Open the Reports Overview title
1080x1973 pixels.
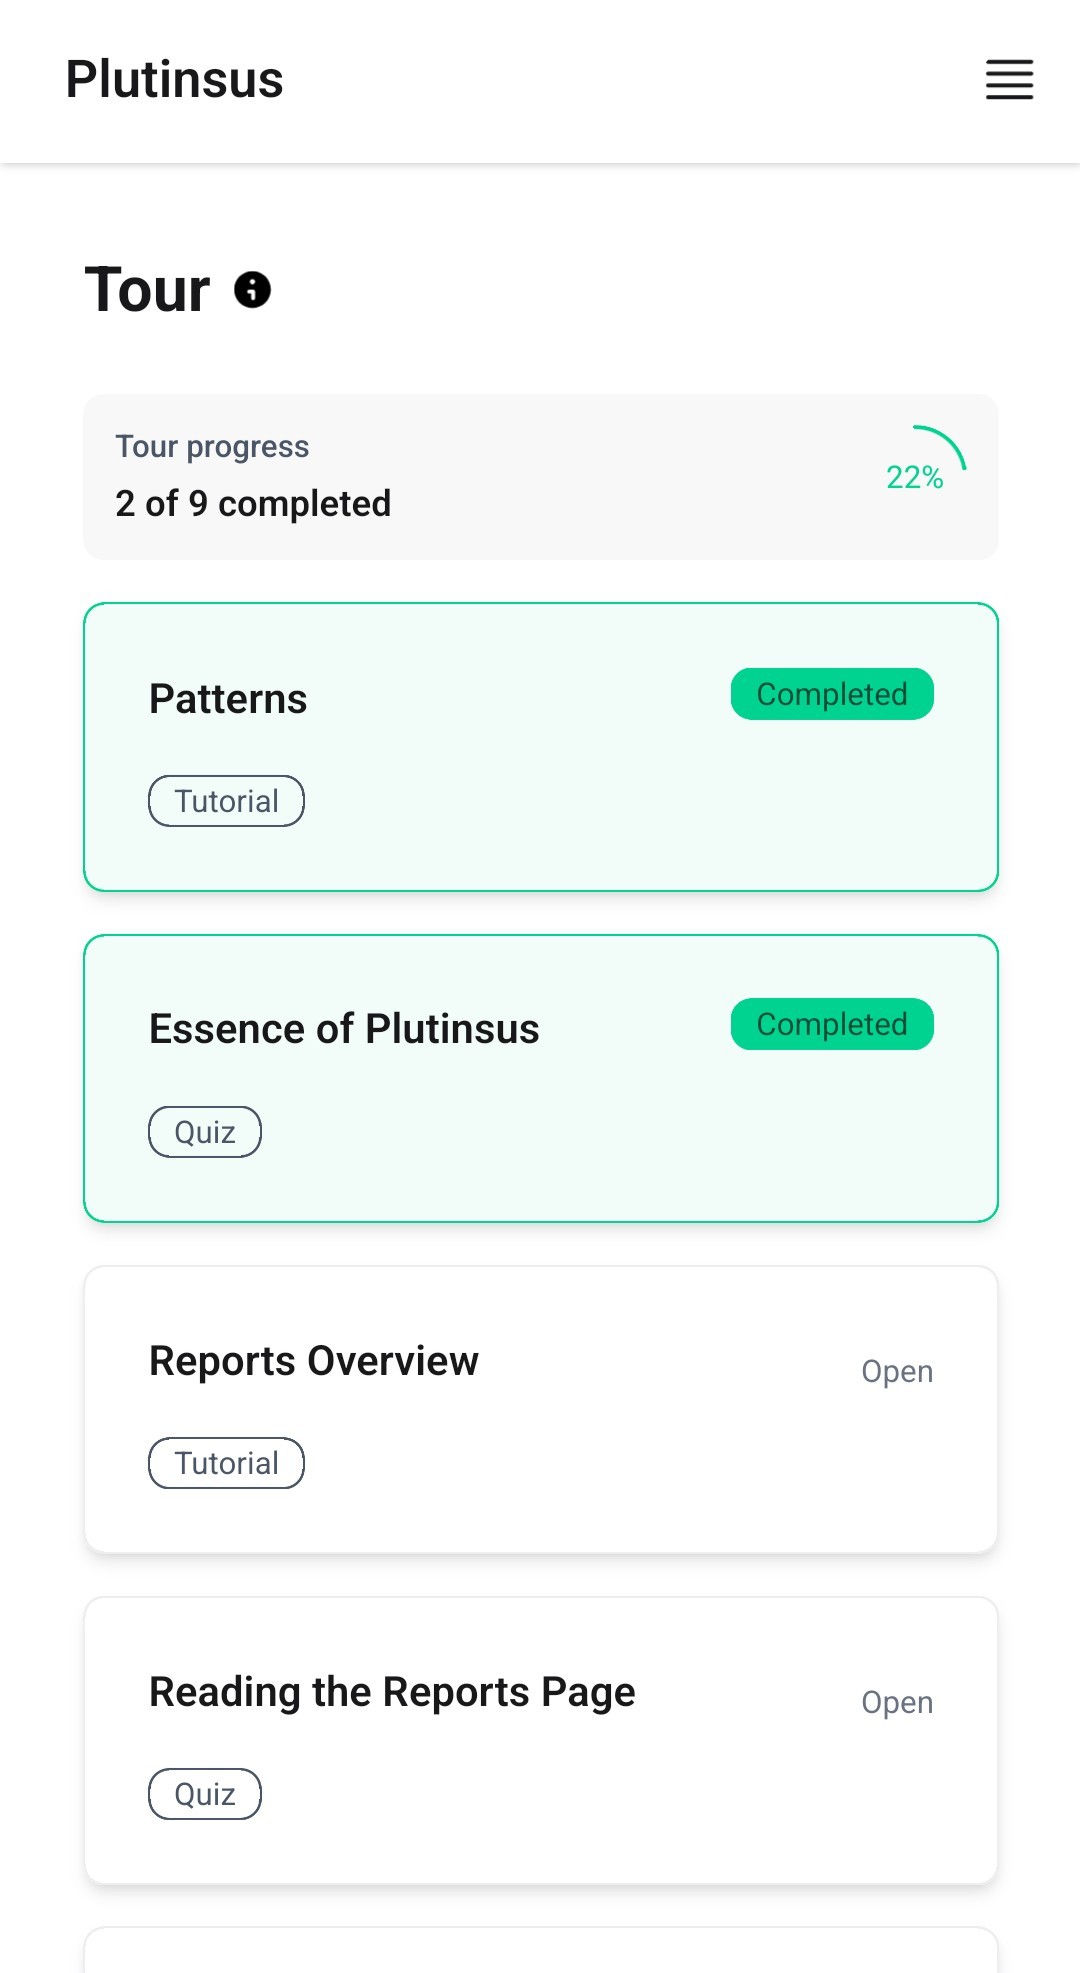[x=314, y=1361]
